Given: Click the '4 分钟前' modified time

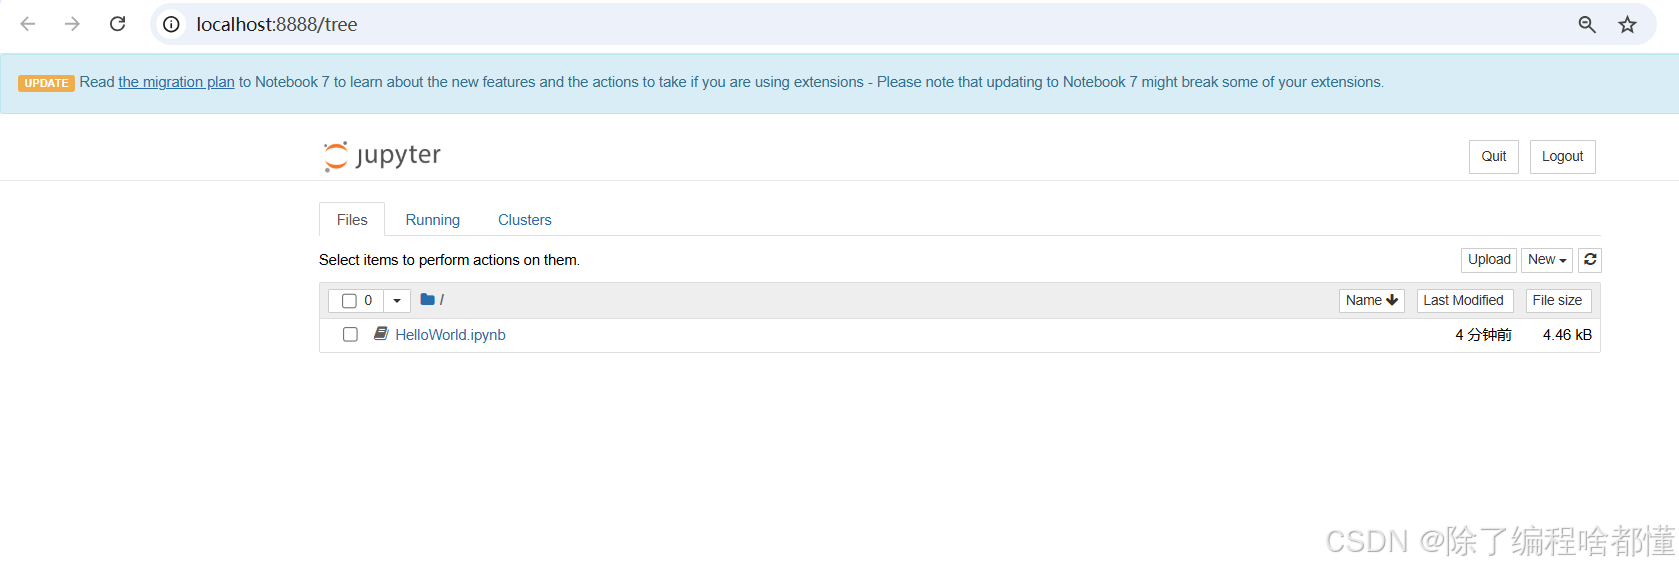Looking at the screenshot, I should click(x=1483, y=335).
